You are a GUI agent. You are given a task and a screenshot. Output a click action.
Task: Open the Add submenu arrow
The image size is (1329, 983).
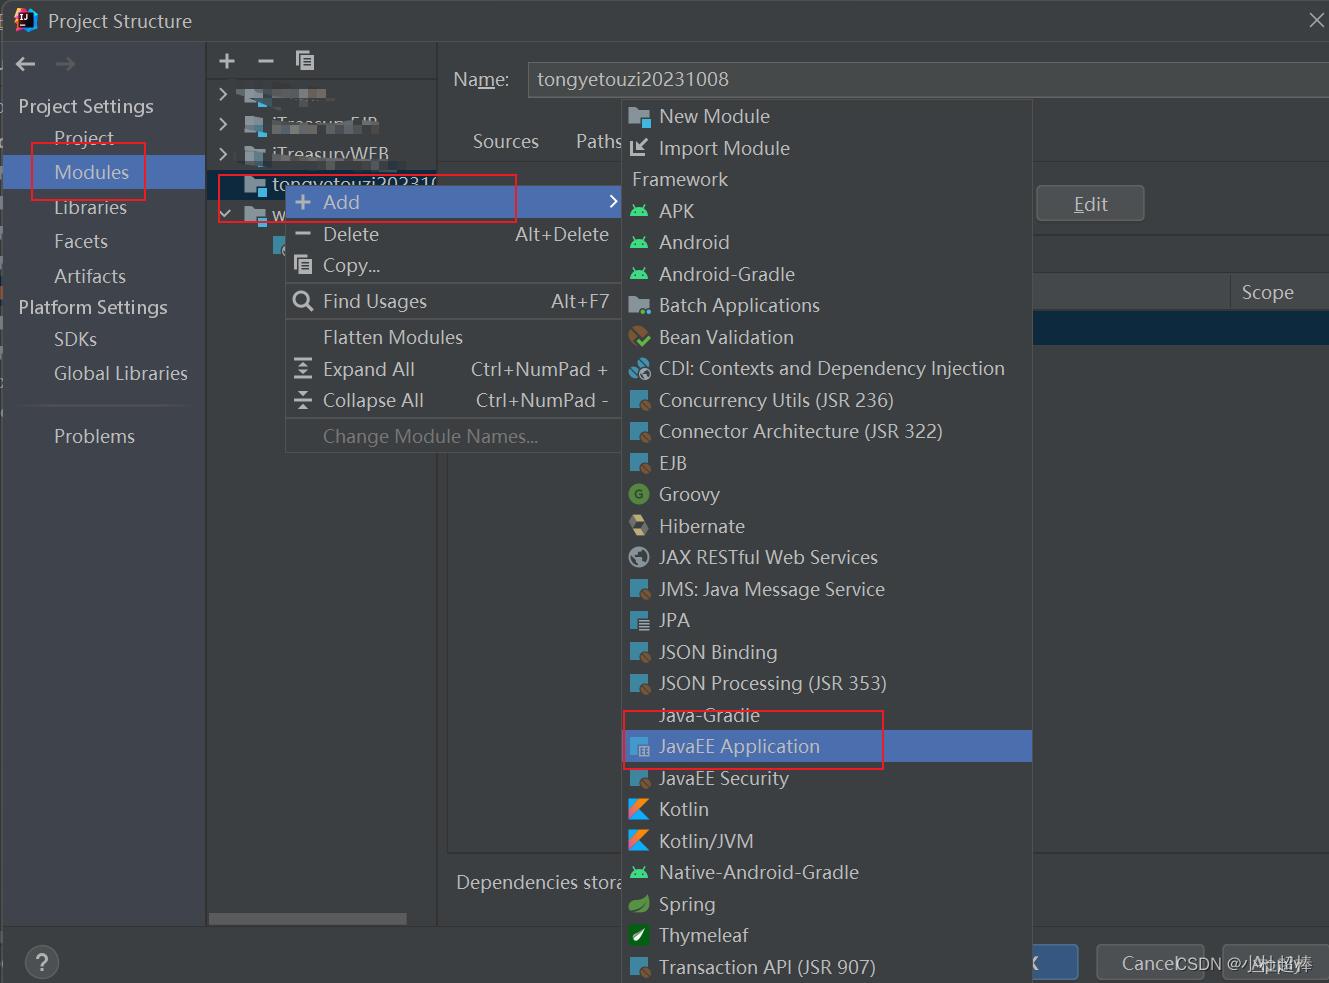click(x=613, y=202)
